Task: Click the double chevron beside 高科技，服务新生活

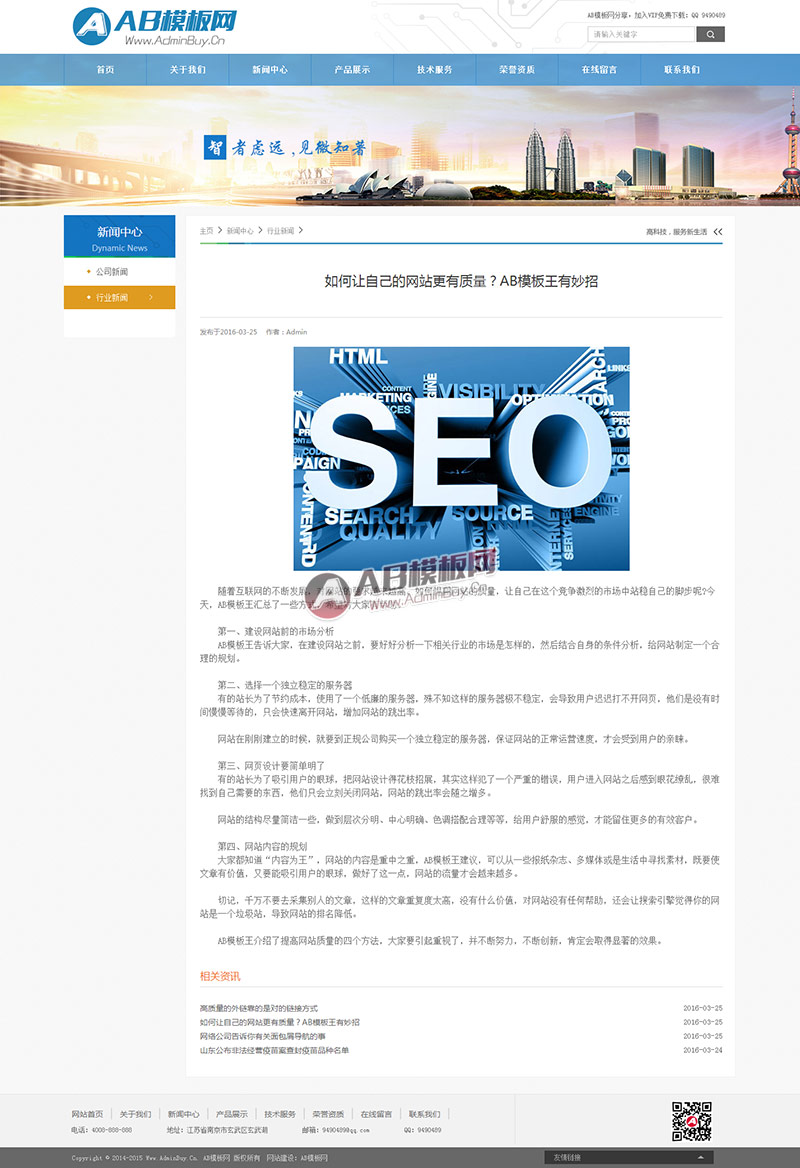Action: tap(718, 232)
